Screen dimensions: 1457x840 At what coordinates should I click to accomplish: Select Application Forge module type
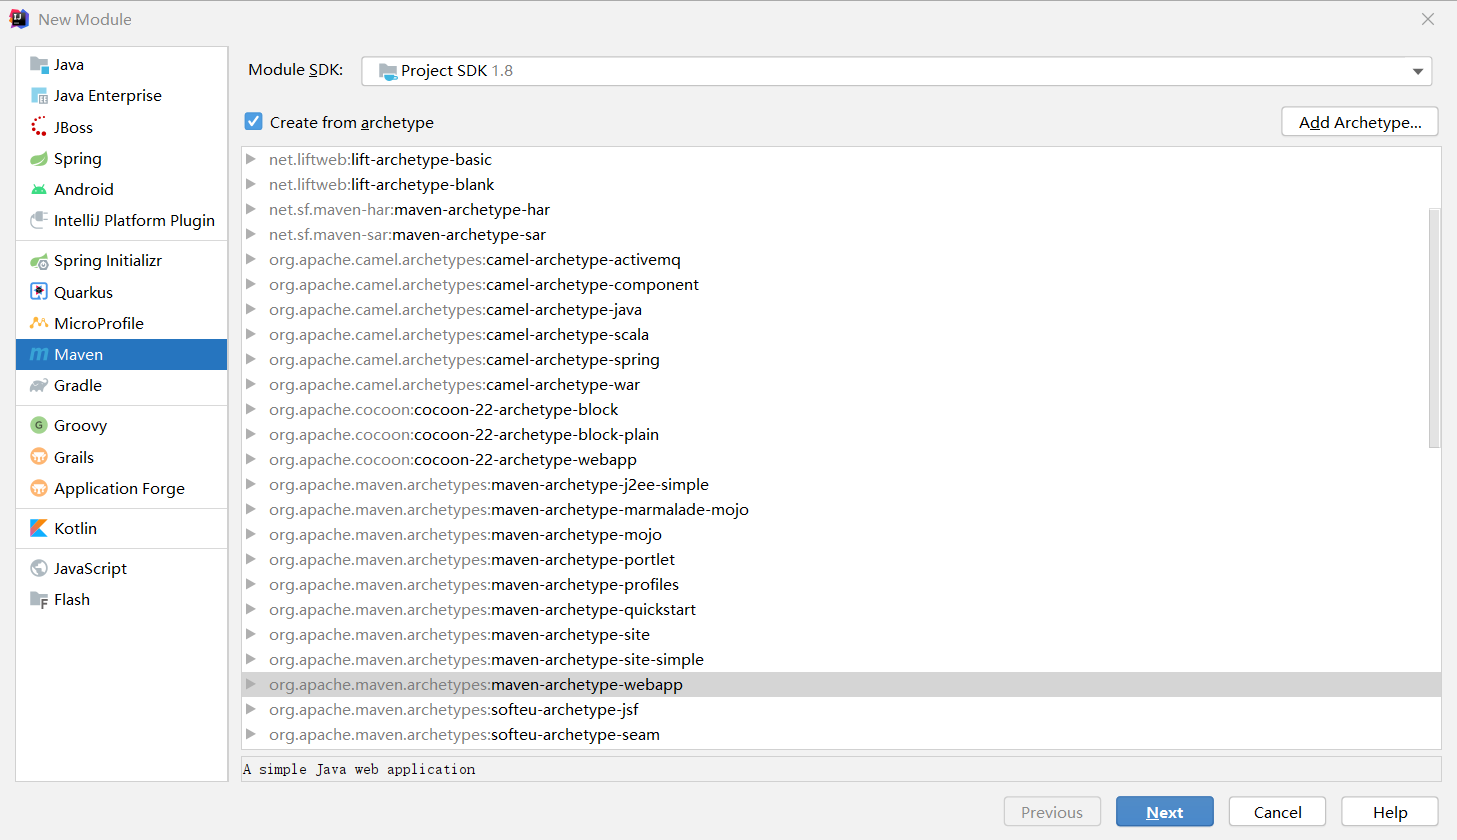point(122,488)
